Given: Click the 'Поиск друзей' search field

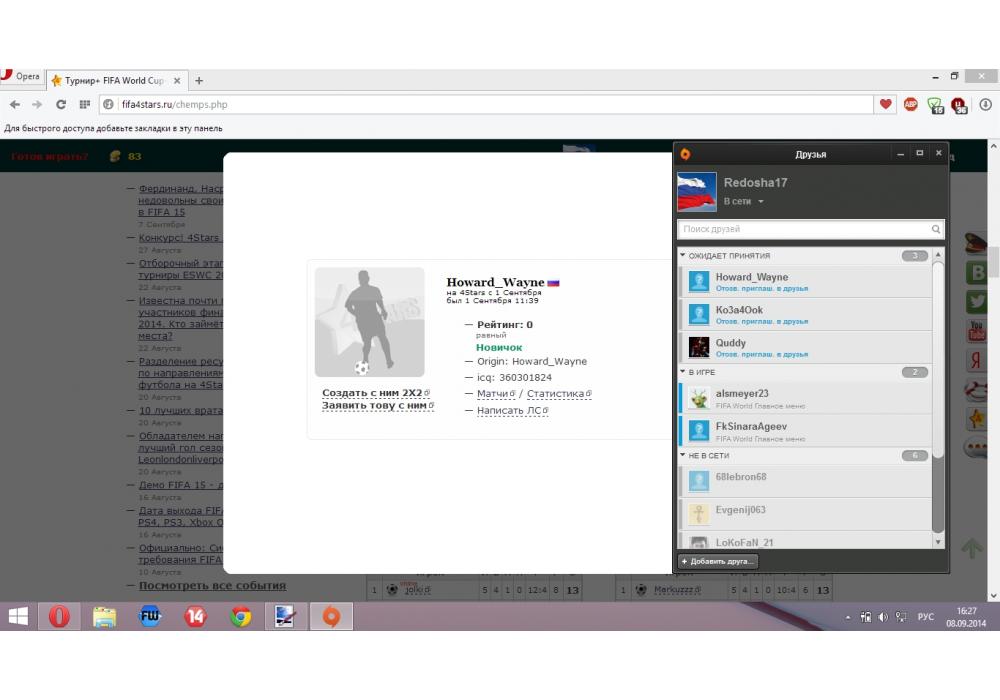Looking at the screenshot, I should [x=803, y=229].
